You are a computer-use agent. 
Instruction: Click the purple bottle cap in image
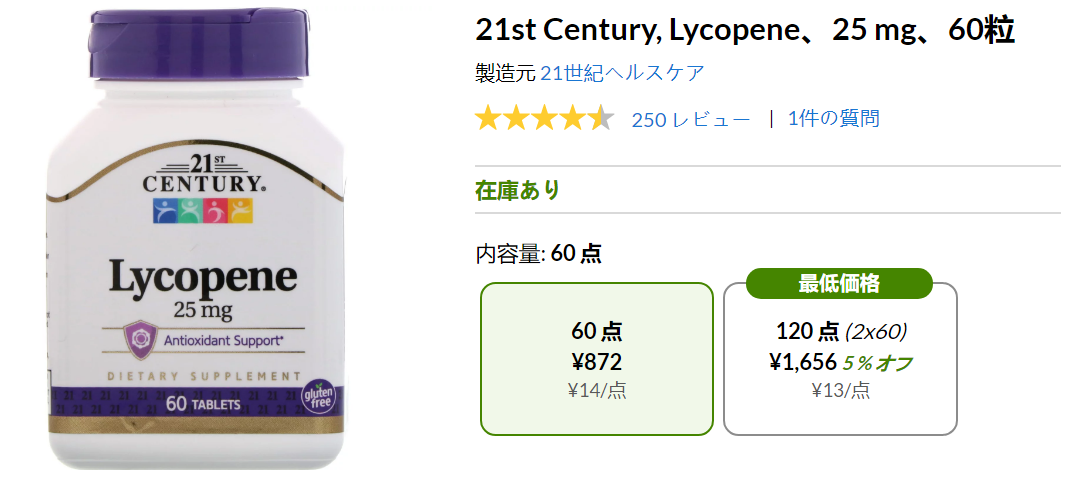click(198, 43)
